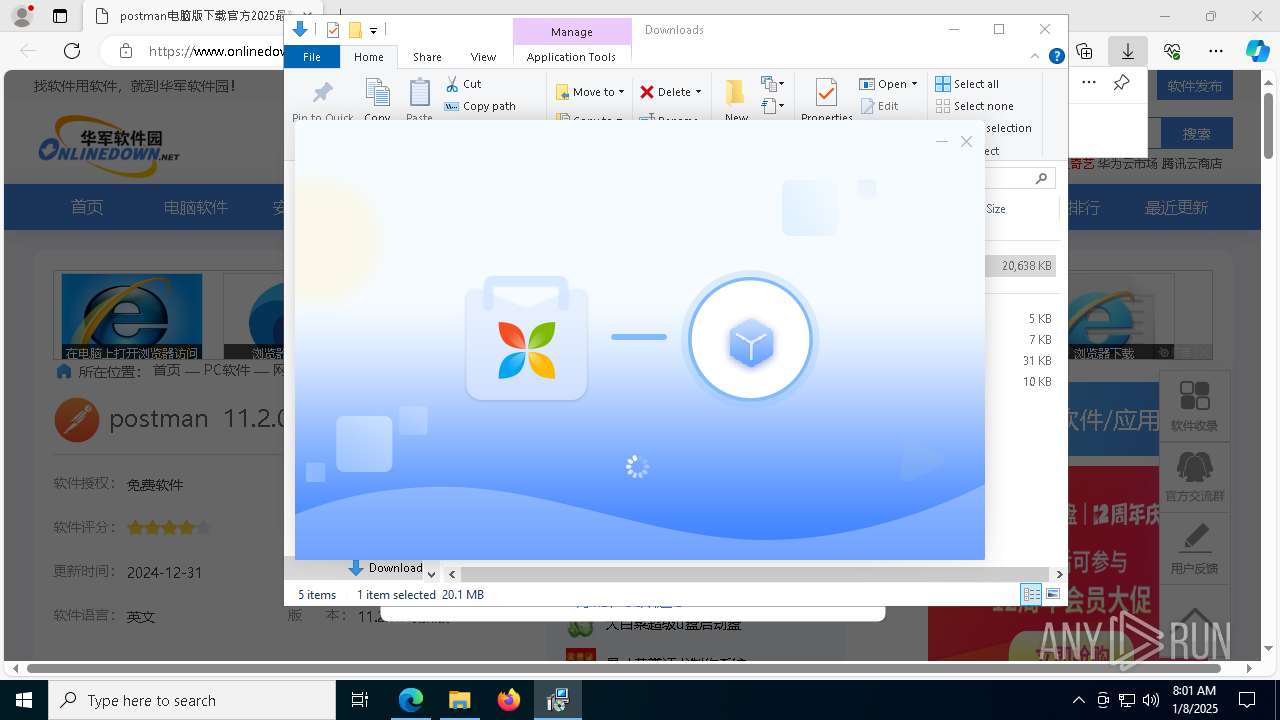1280x720 pixels.
Task: Open the Open dropdown in ribbon
Action: click(x=888, y=84)
